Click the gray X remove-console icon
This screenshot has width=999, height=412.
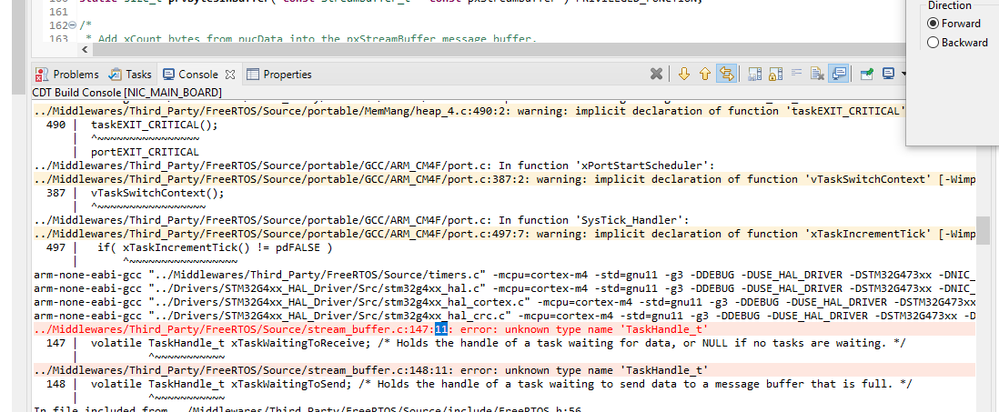656,74
